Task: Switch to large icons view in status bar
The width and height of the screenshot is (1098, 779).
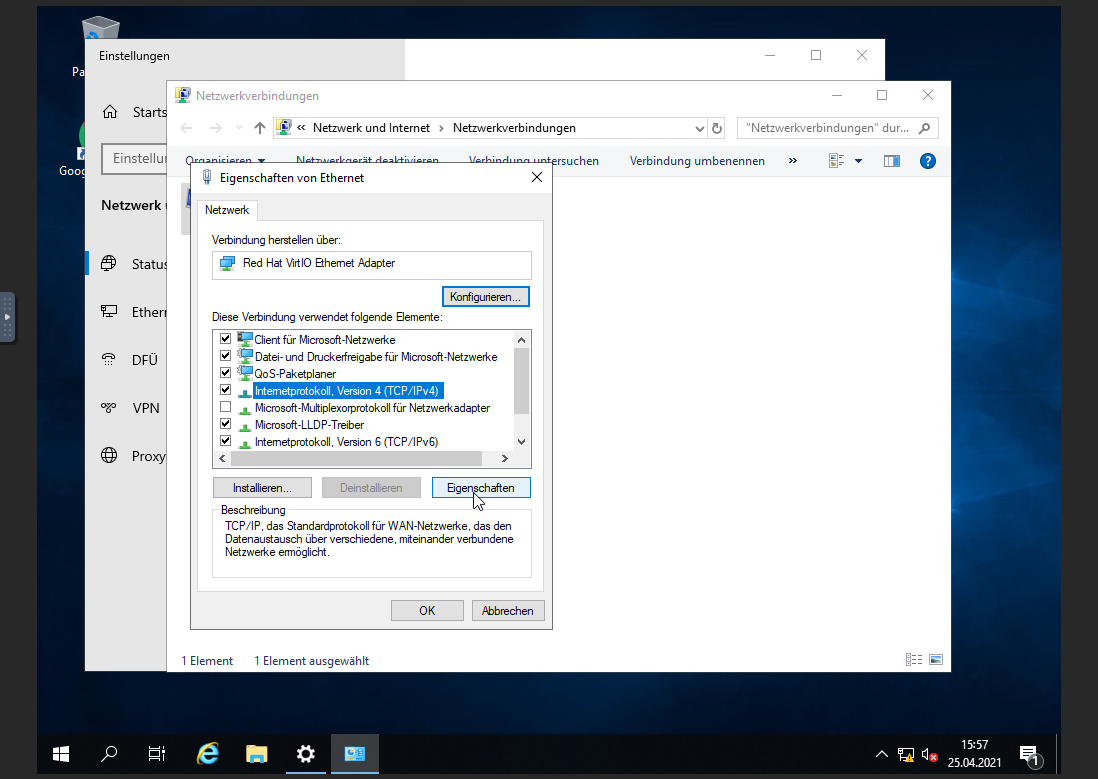Action: tap(936, 660)
